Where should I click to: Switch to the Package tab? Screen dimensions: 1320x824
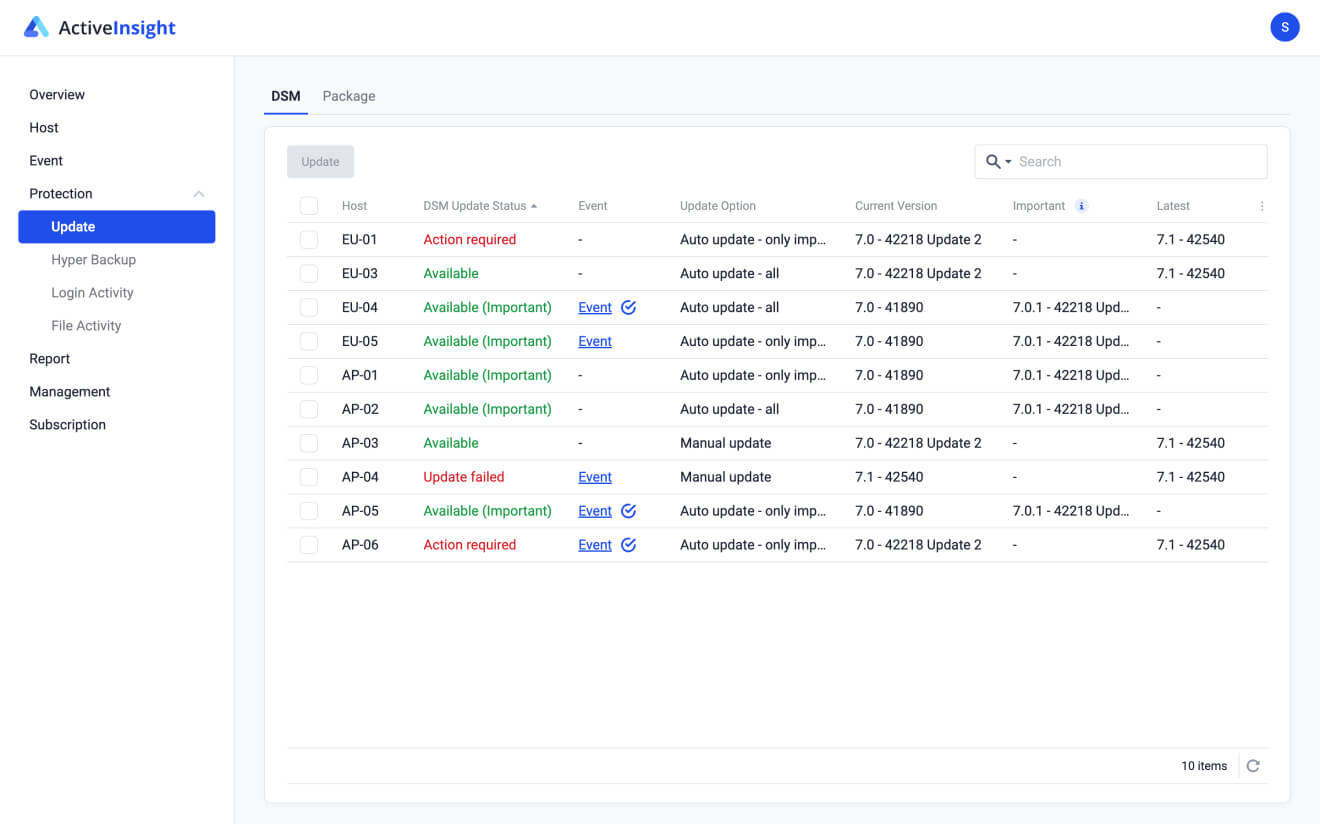[x=348, y=95]
